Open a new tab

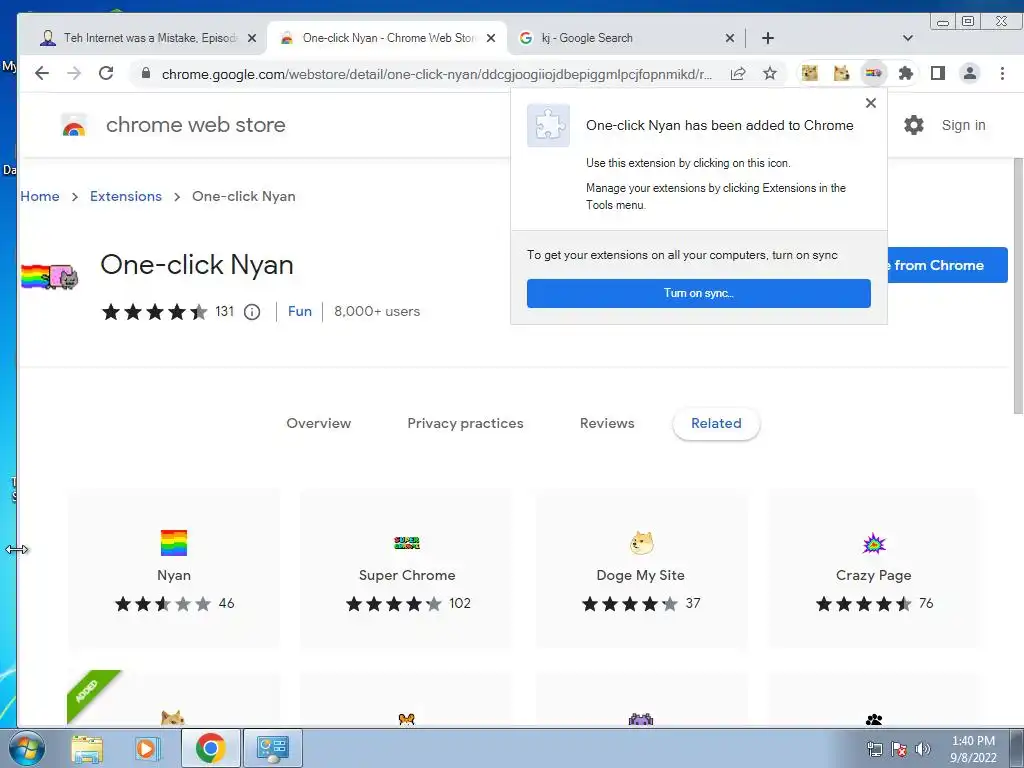(768, 38)
